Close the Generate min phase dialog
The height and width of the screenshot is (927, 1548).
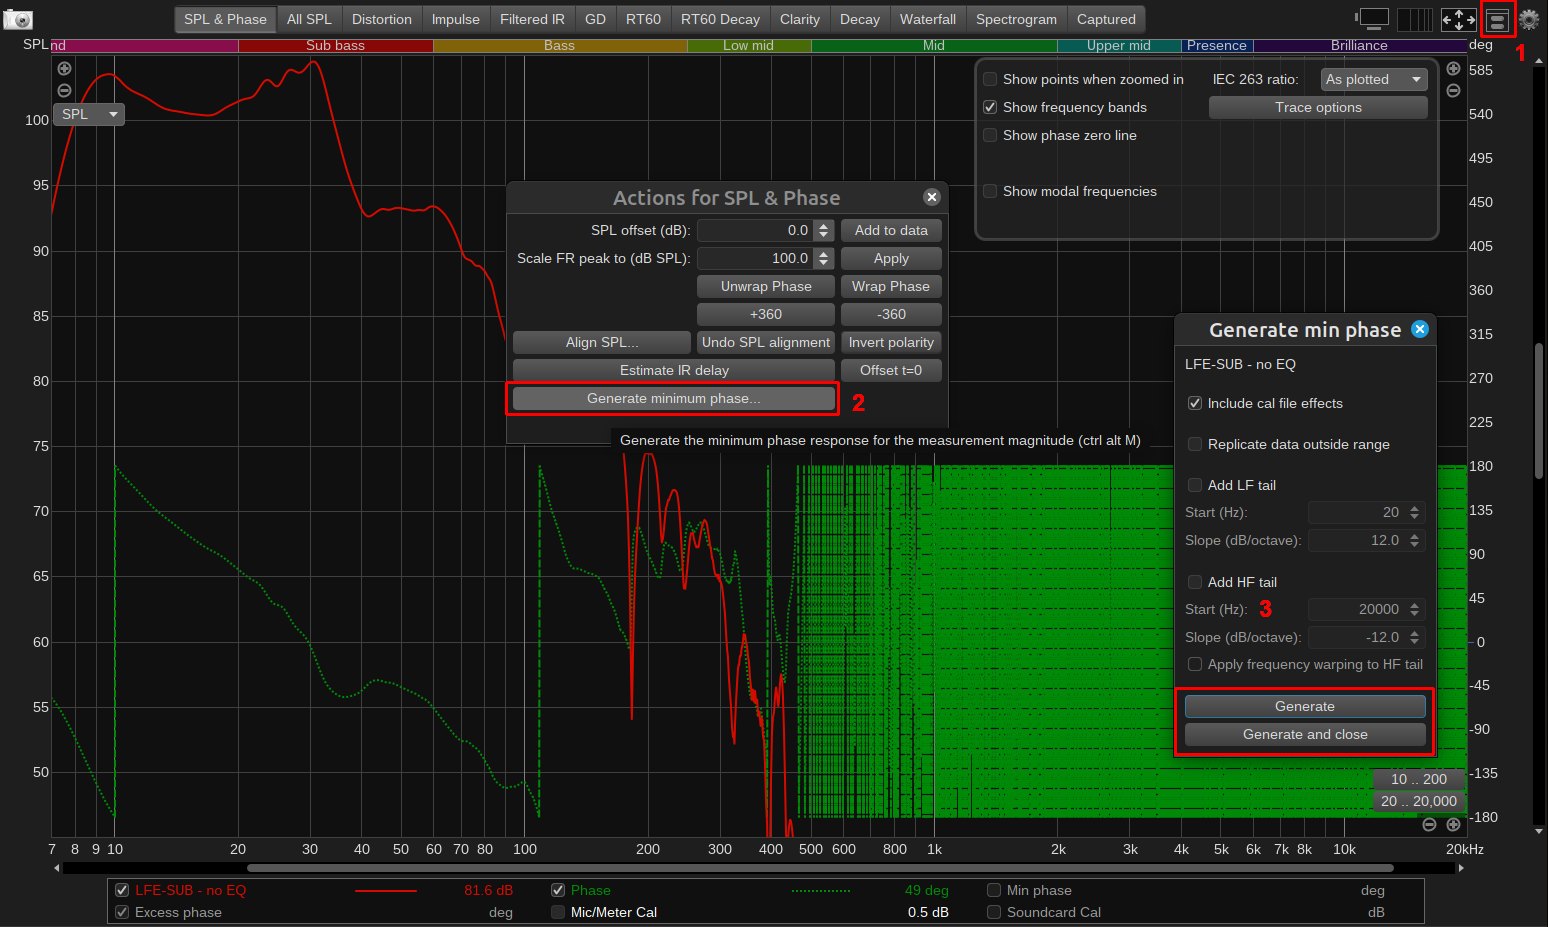1419,329
